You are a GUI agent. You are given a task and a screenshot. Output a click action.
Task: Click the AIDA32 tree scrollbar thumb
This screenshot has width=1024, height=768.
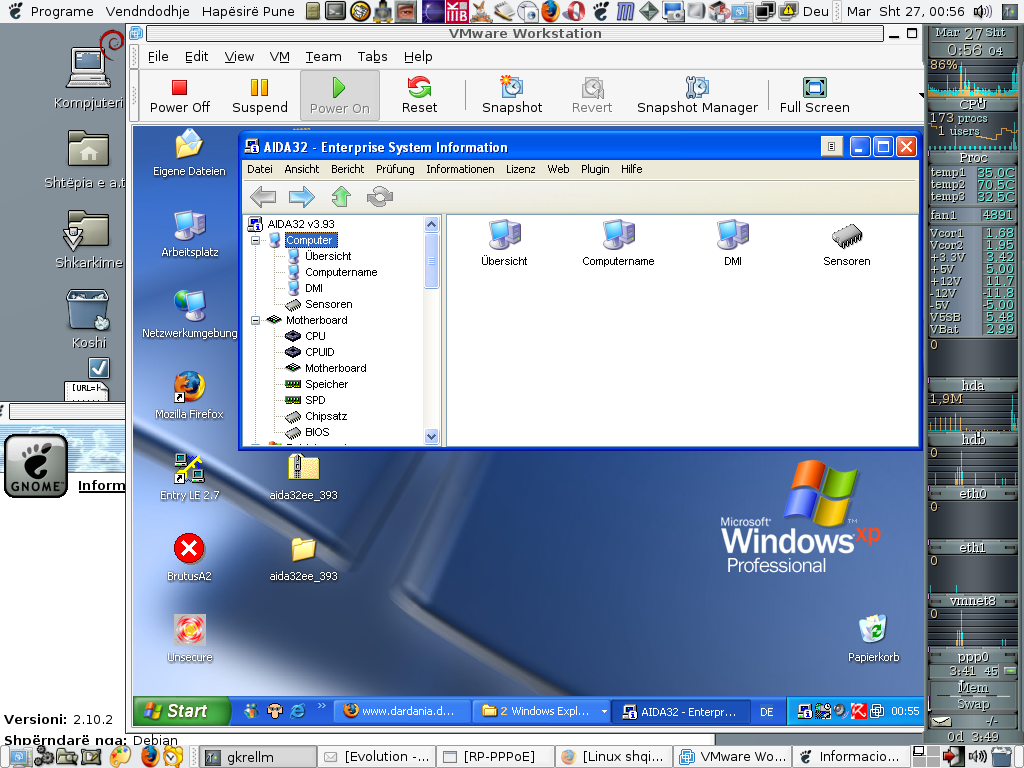tap(431, 261)
